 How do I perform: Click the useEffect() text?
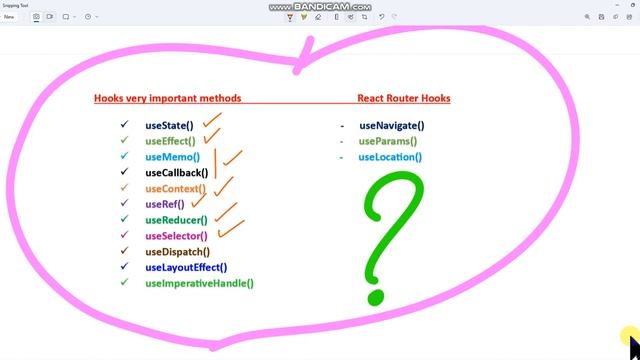[170, 141]
